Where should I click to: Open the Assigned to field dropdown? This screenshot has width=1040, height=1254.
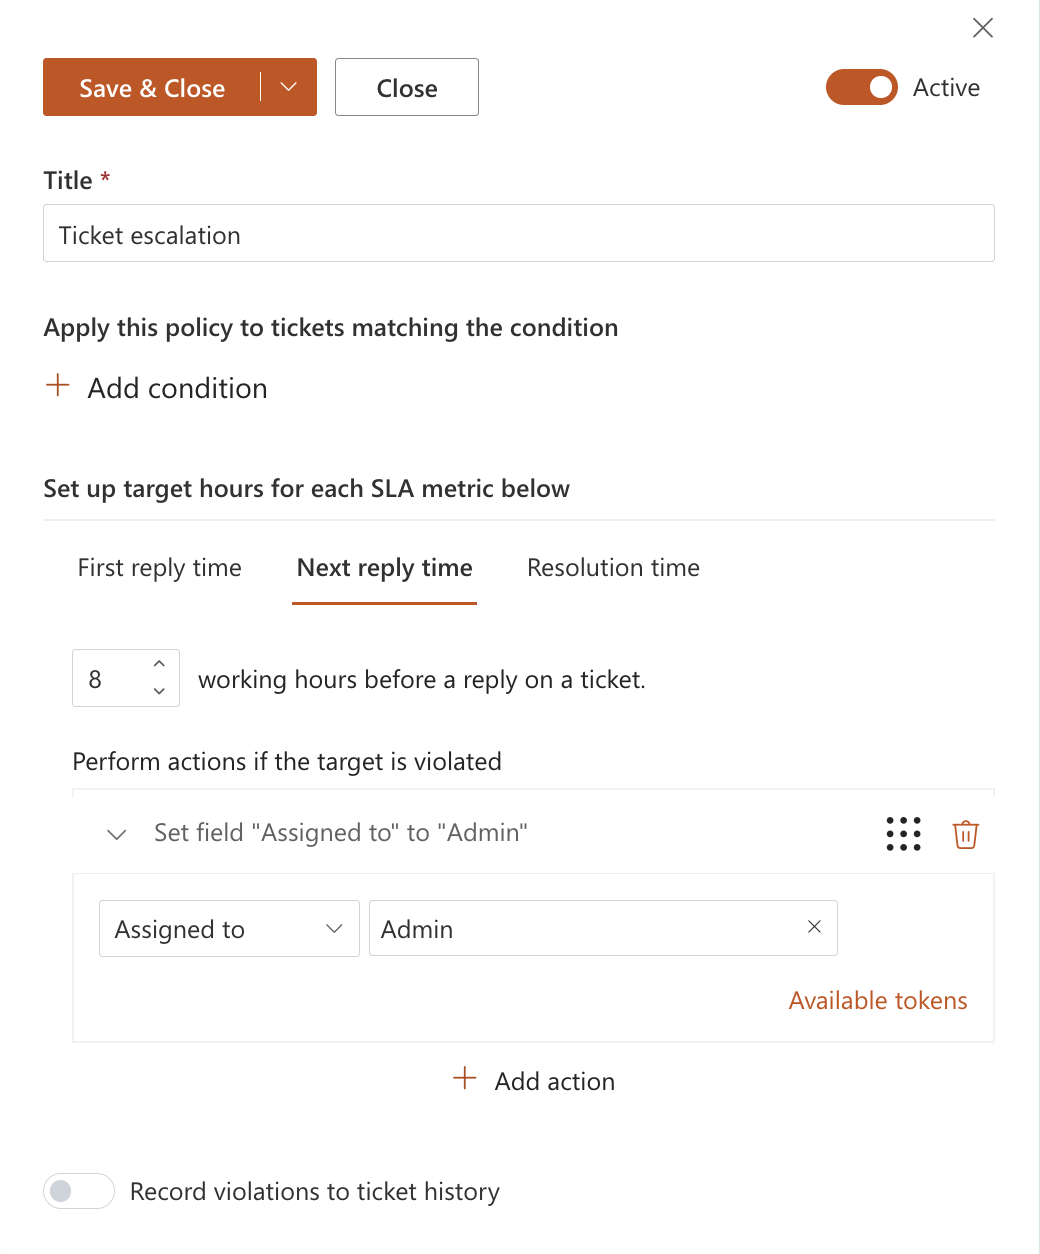pos(229,929)
